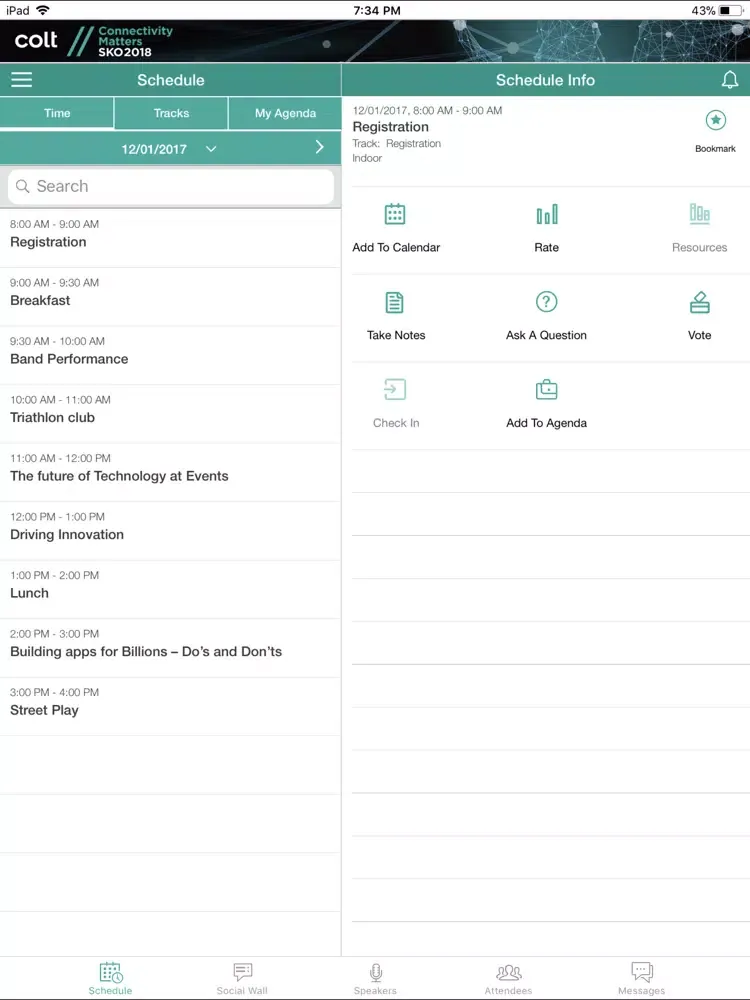Click the Schedule Info header title

pyautogui.click(x=545, y=80)
